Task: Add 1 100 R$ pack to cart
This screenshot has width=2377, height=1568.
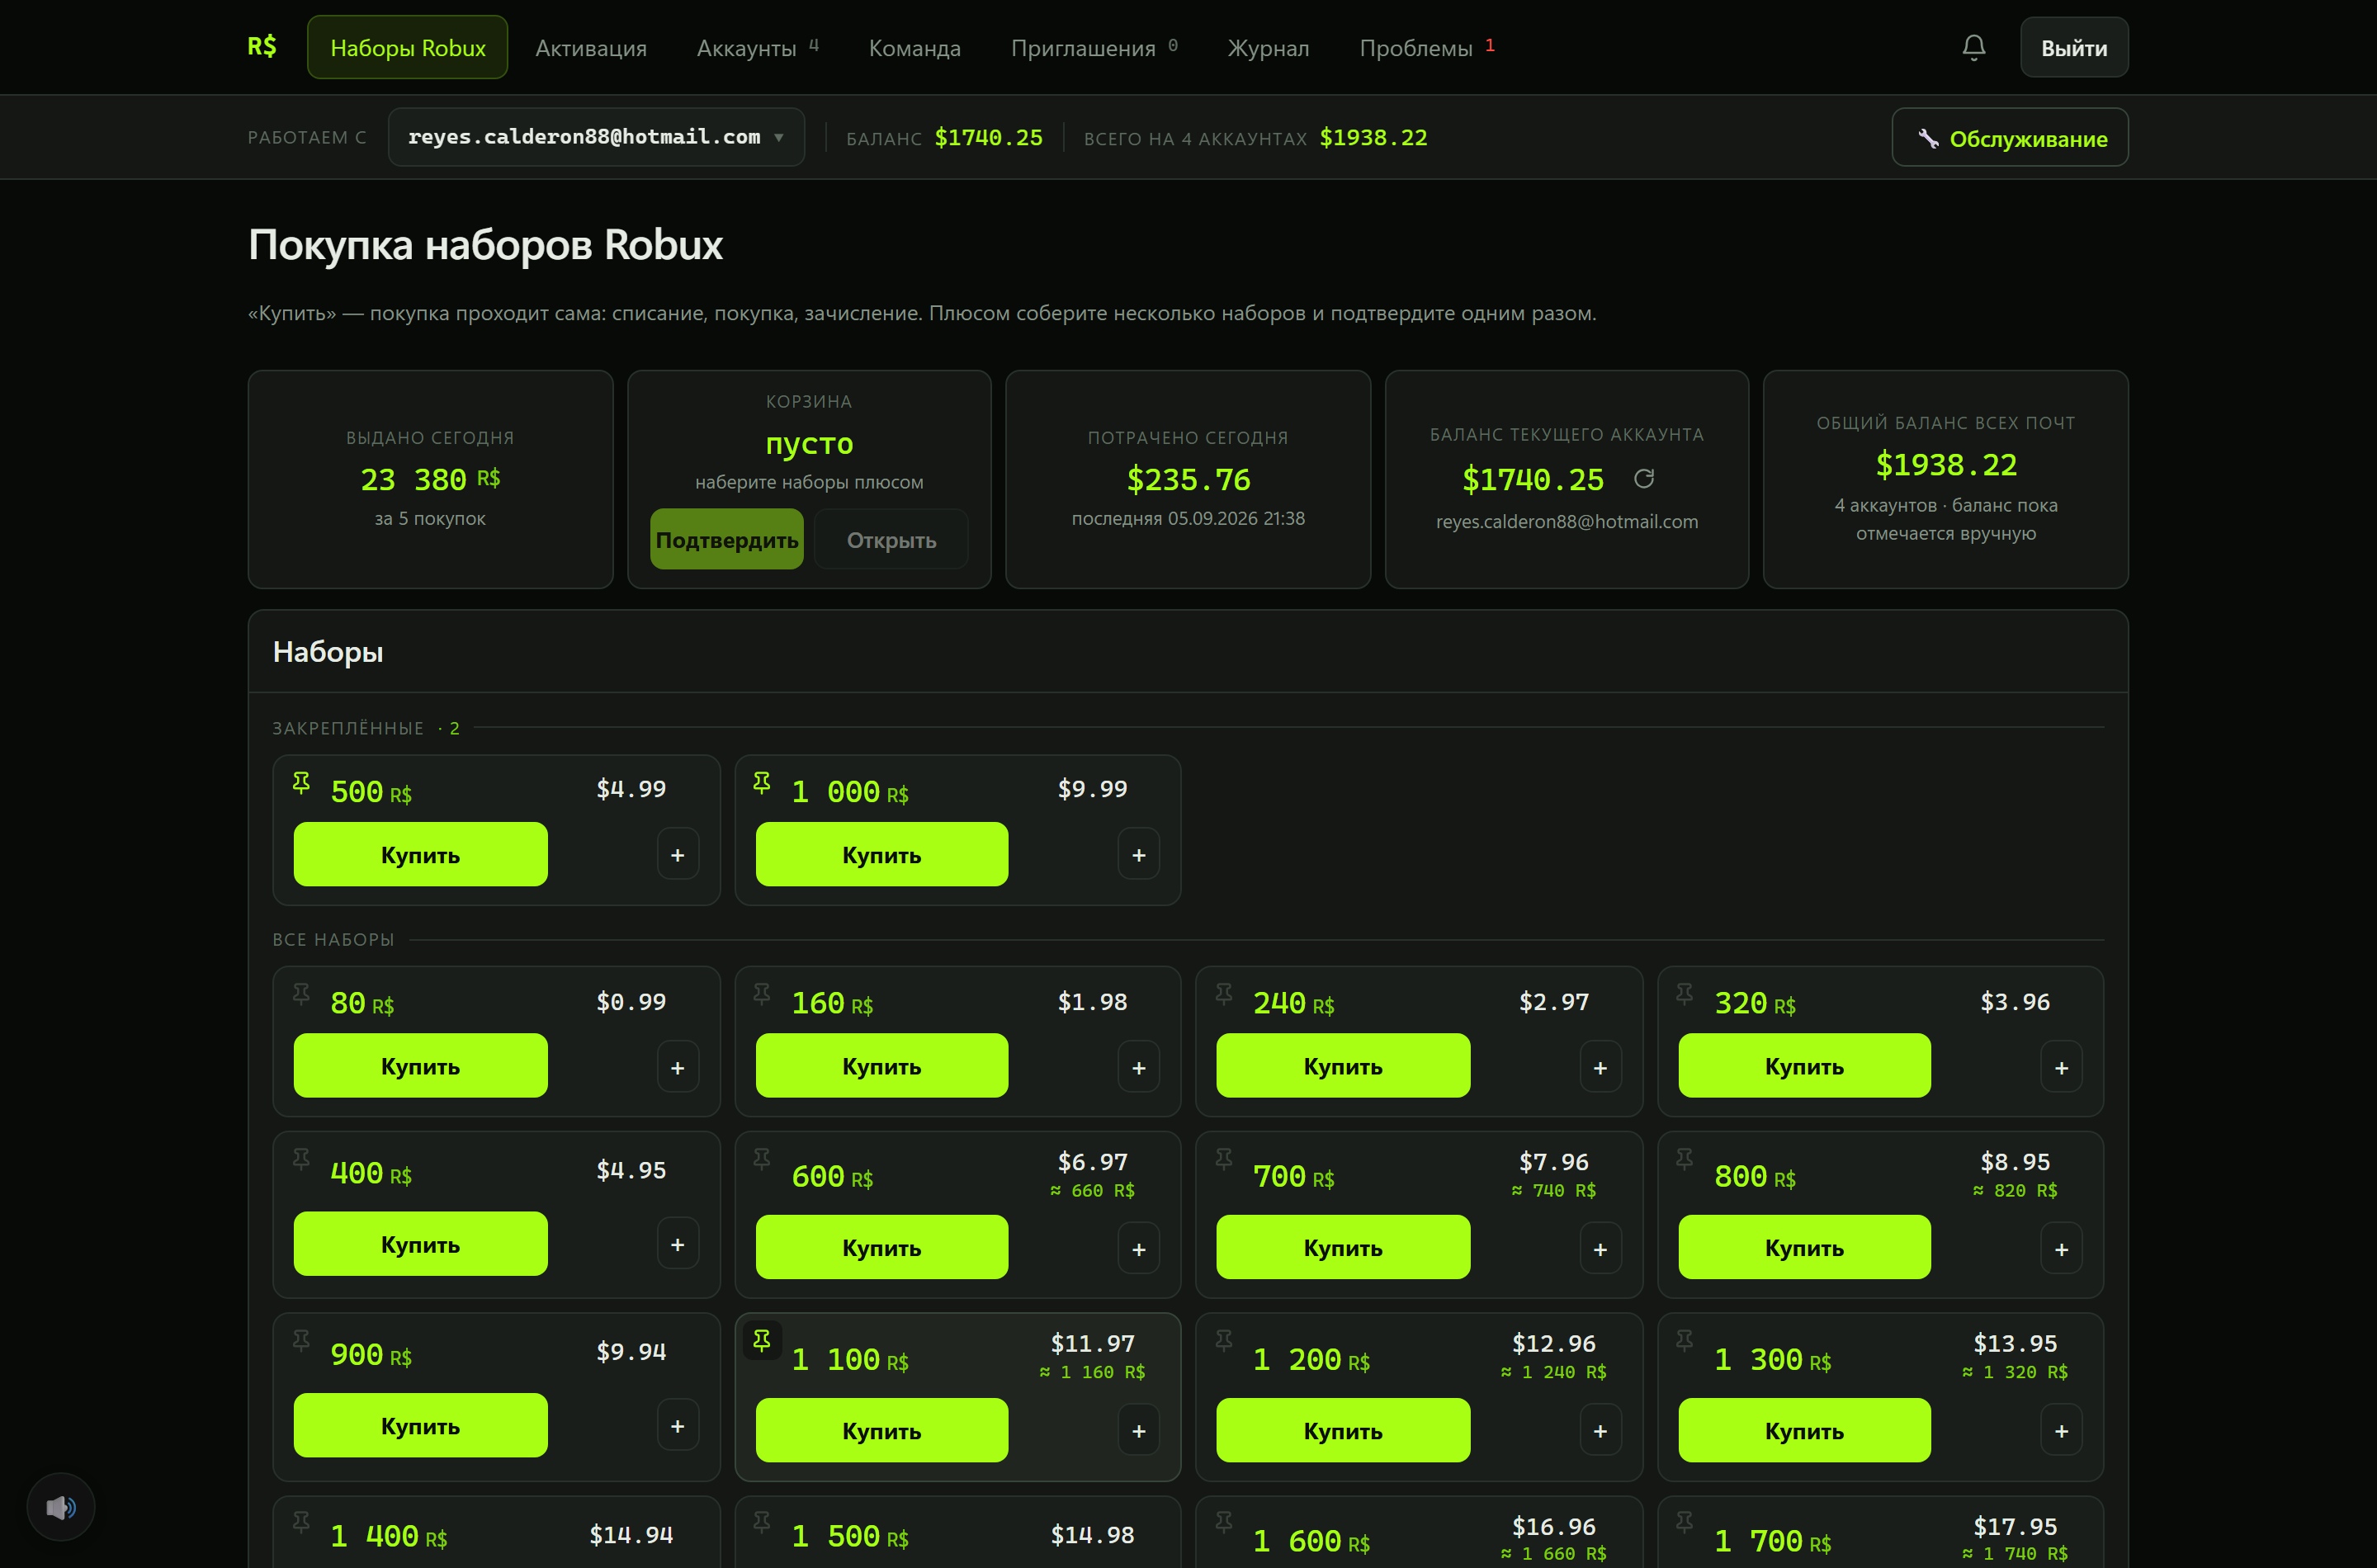Action: click(1139, 1431)
